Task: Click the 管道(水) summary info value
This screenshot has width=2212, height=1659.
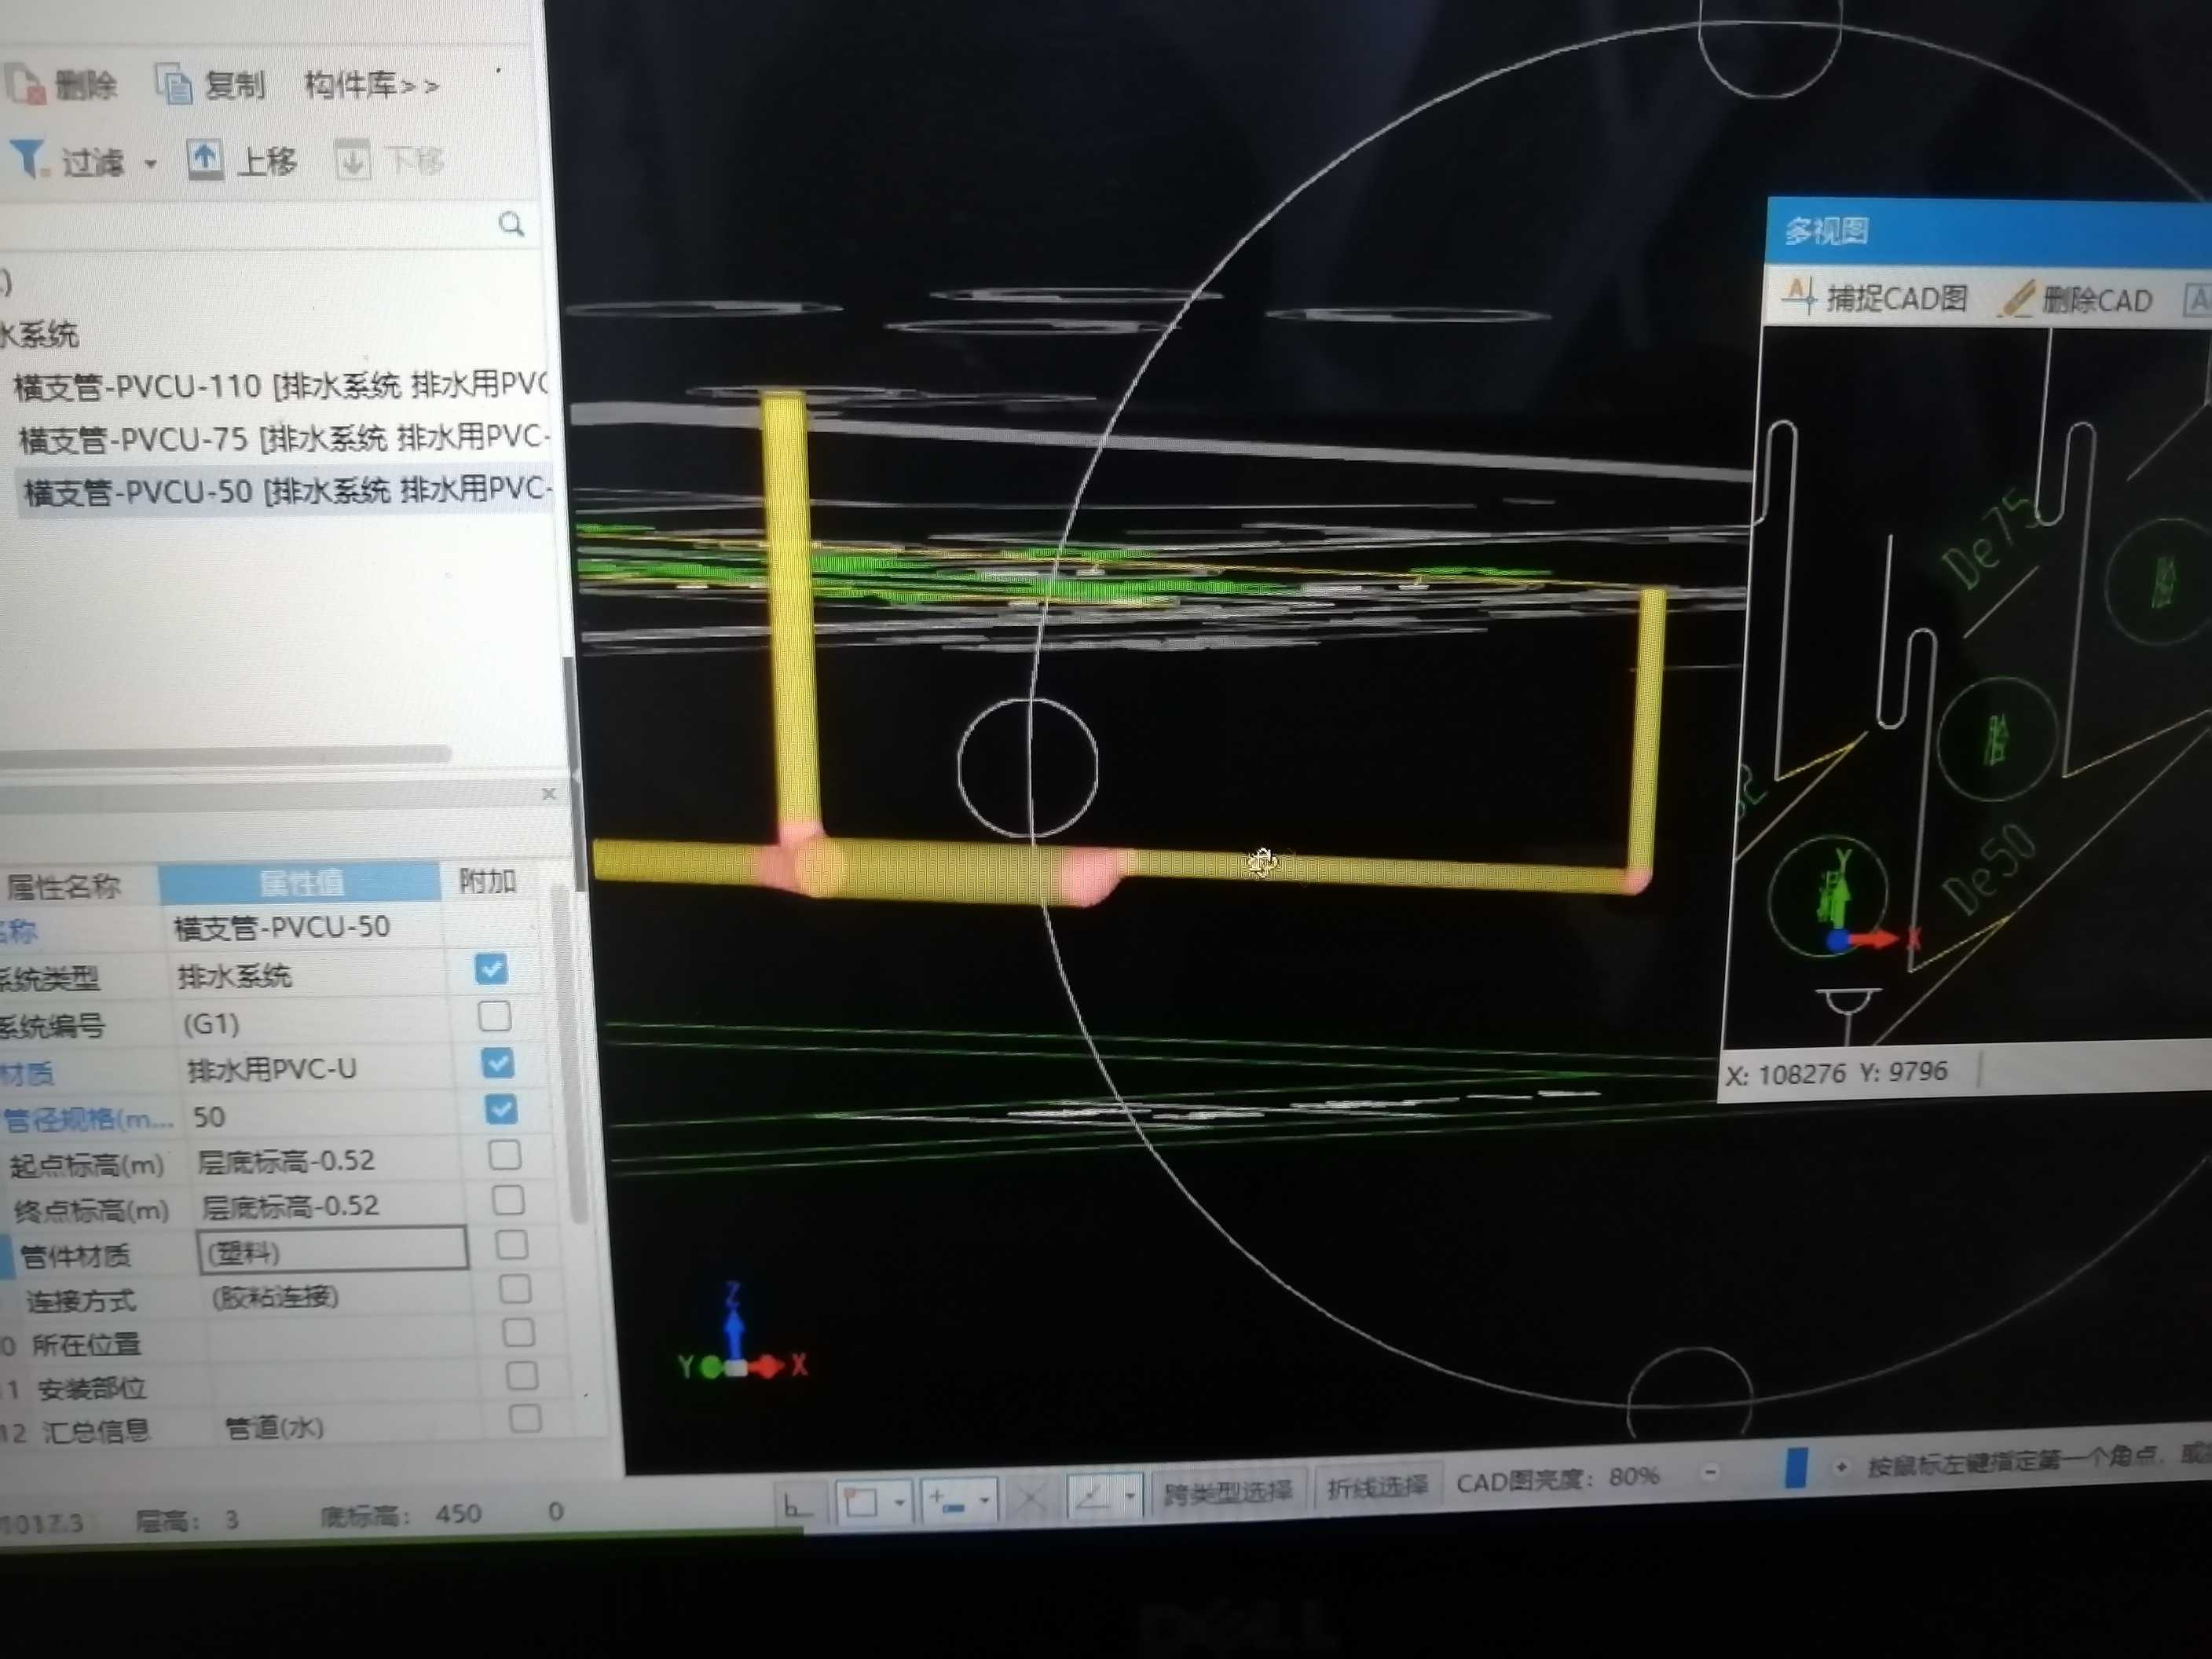Action: [274, 1428]
